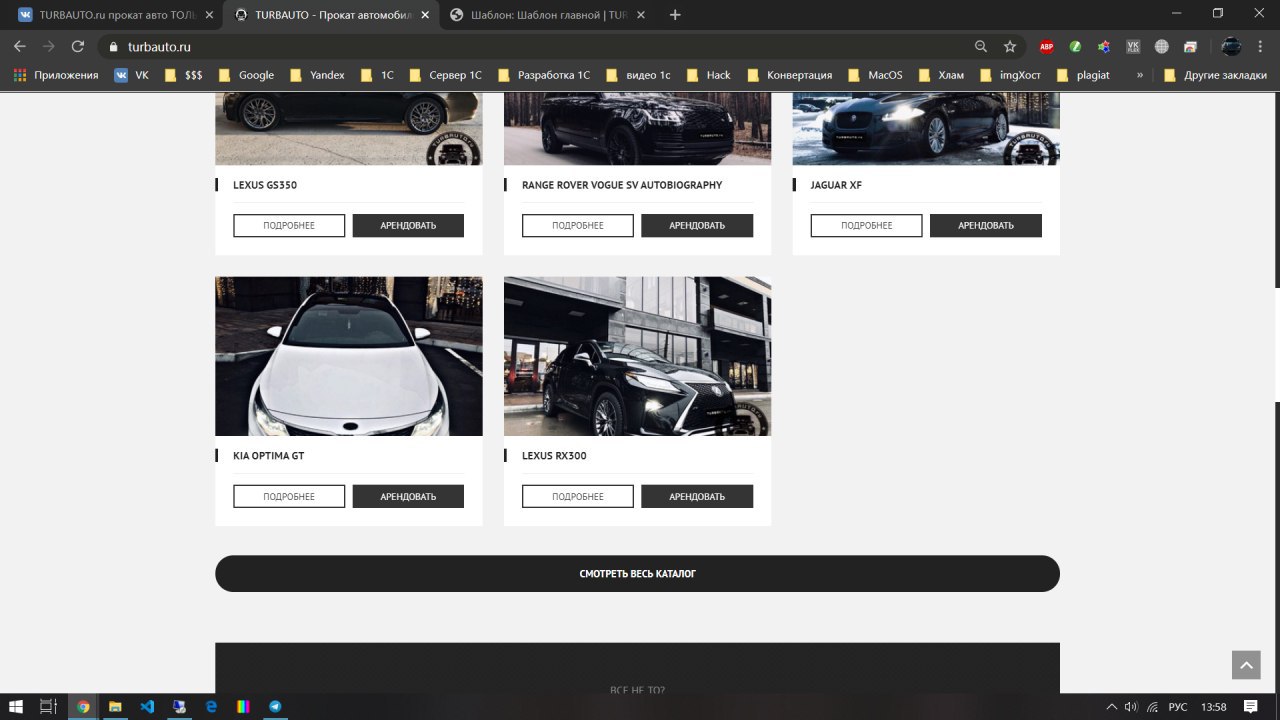Close the TURBAUTO.ru прокат авто tab
This screenshot has width=1280, height=720.
(x=208, y=15)
